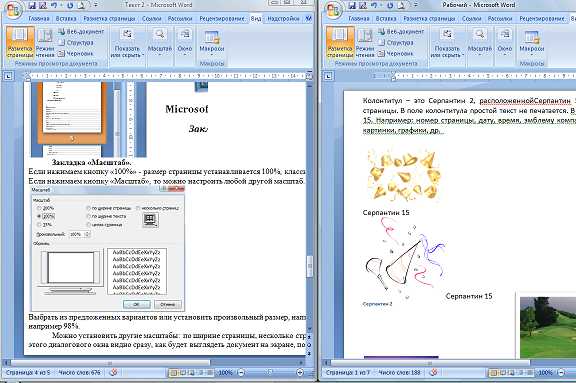Select Разметка страницы view in left window

[x=20, y=43]
